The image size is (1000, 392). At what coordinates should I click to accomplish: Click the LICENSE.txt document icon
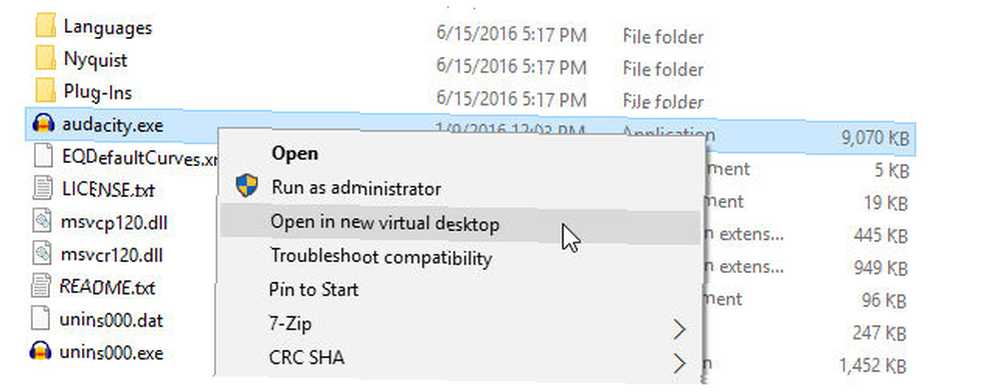(42, 189)
